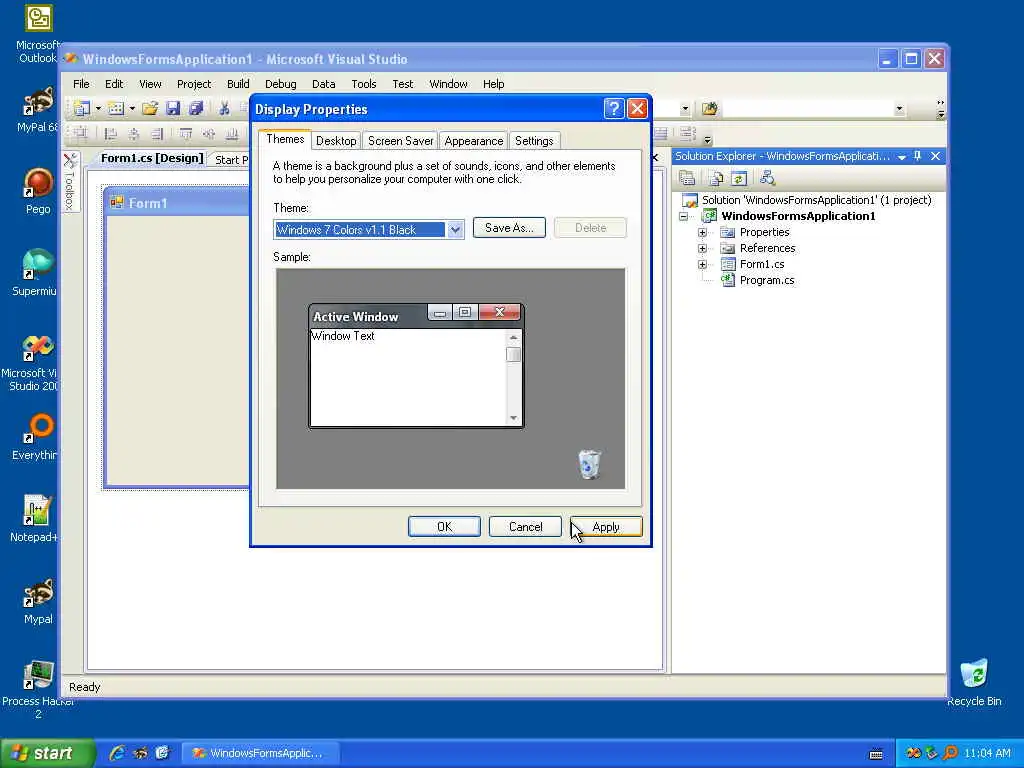Viewport: 1024px width, 768px height.
Task: Open the Build menu
Action: 238,84
